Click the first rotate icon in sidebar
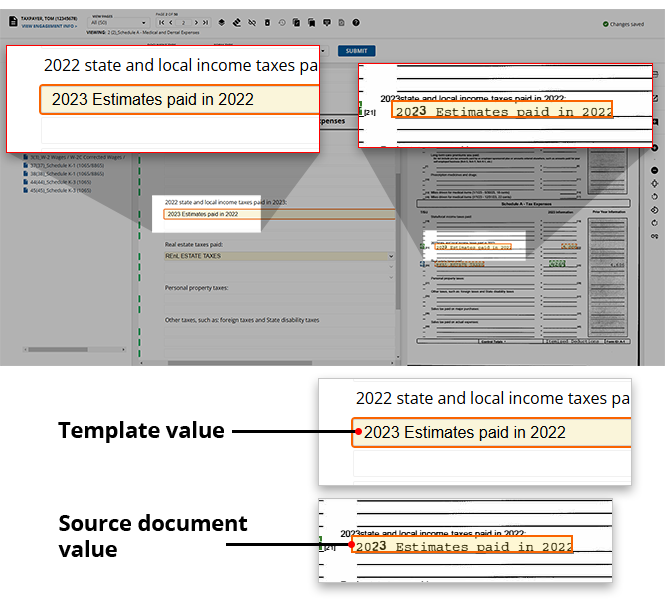665x615 pixels. pos(654,196)
